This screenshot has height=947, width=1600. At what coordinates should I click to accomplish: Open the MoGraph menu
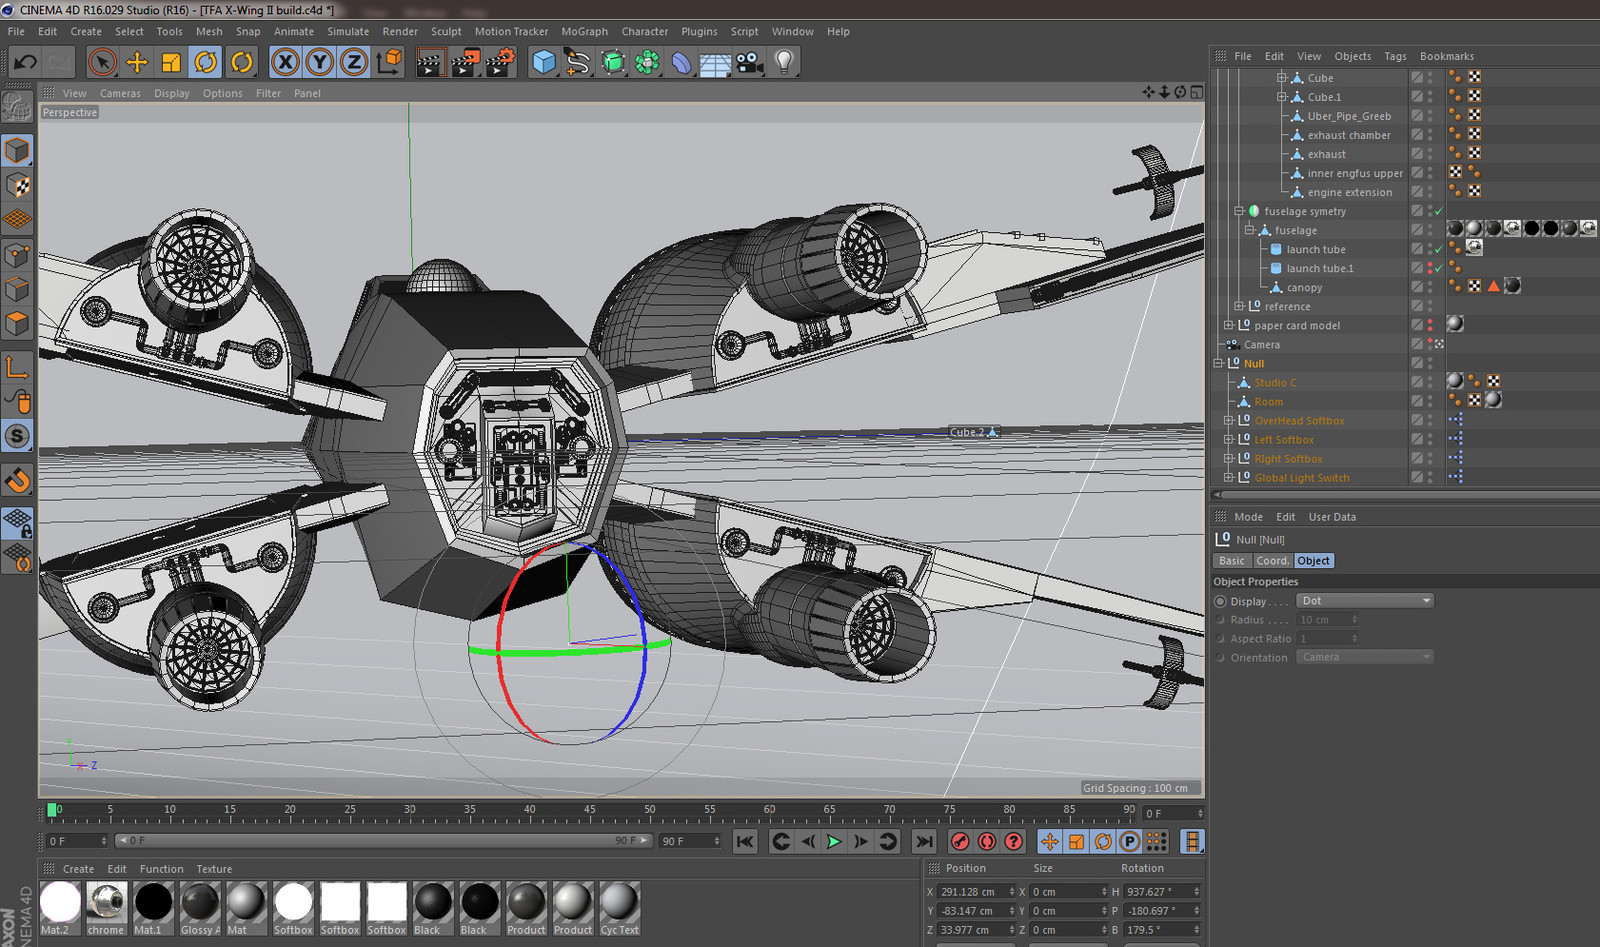click(x=584, y=31)
